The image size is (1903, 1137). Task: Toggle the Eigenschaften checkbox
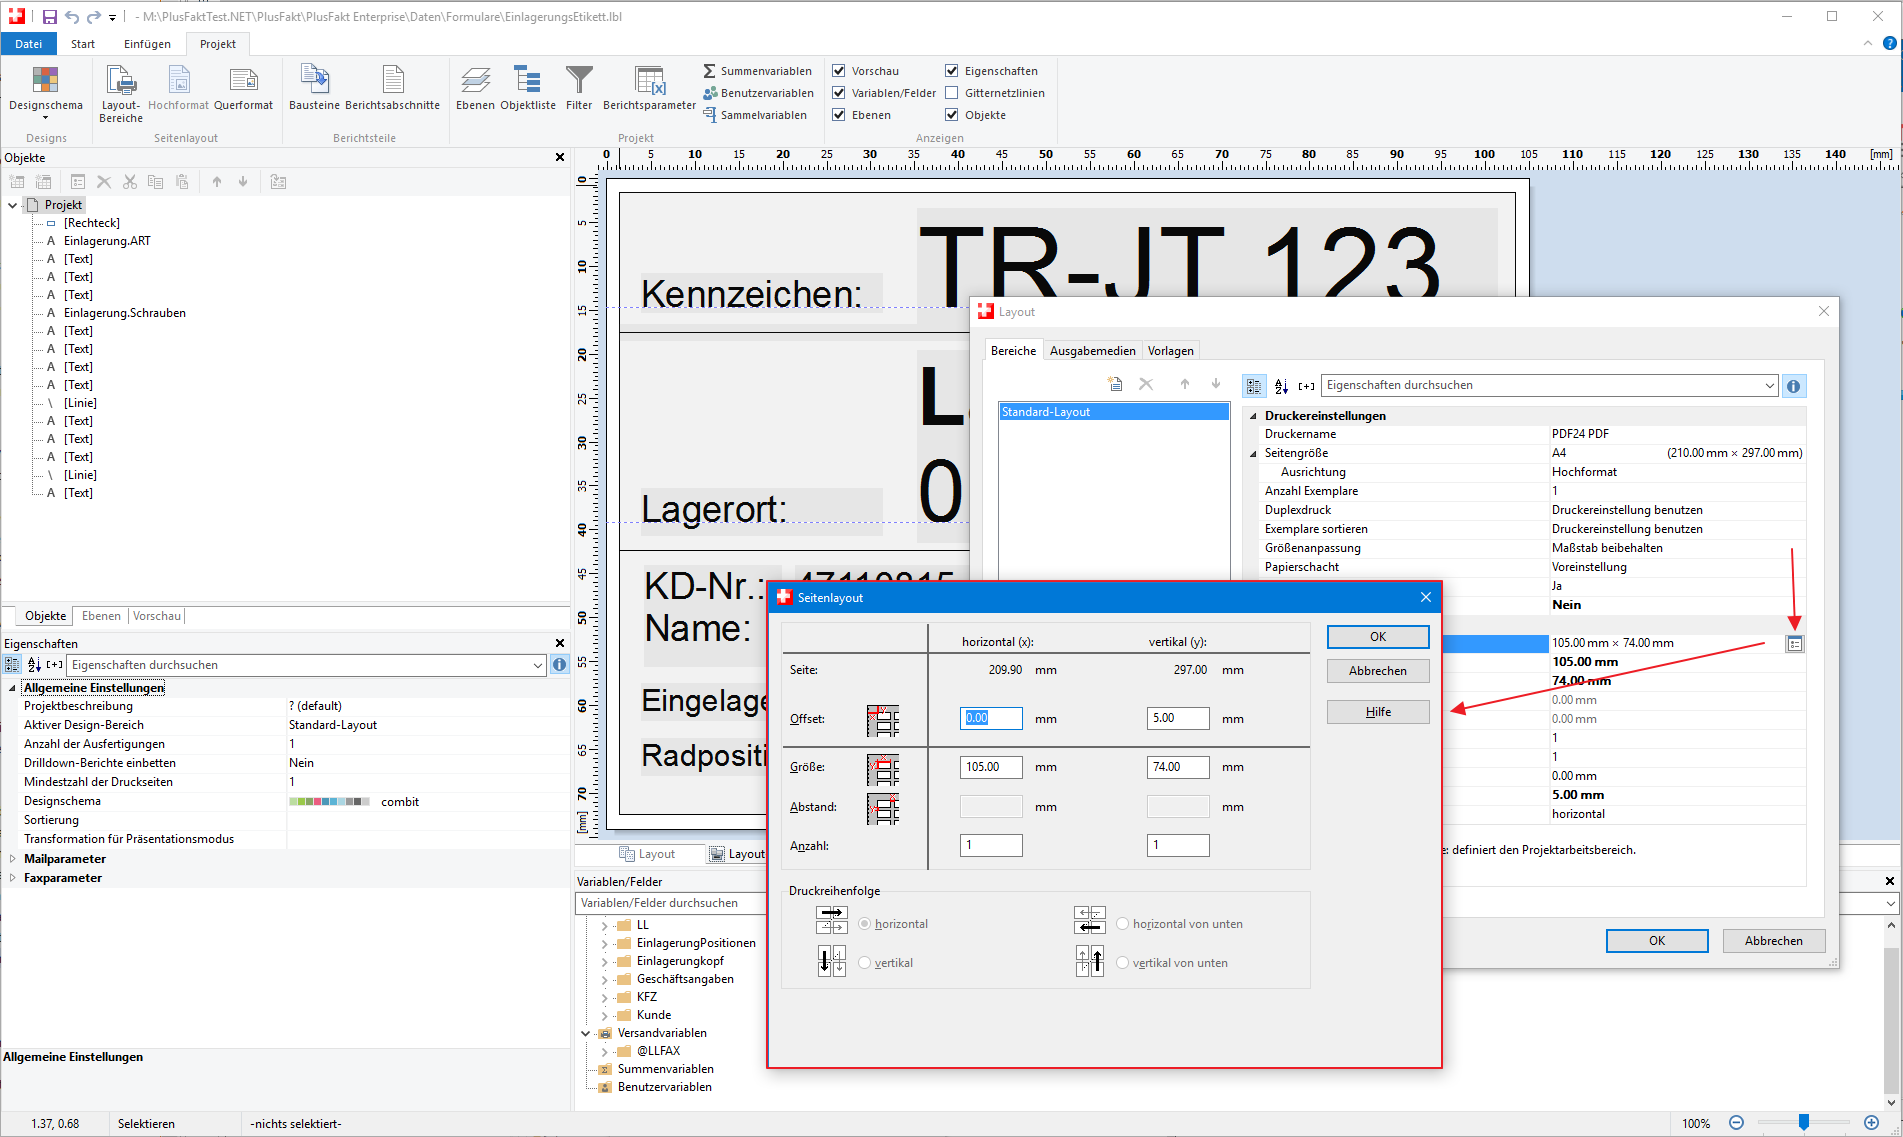[952, 71]
